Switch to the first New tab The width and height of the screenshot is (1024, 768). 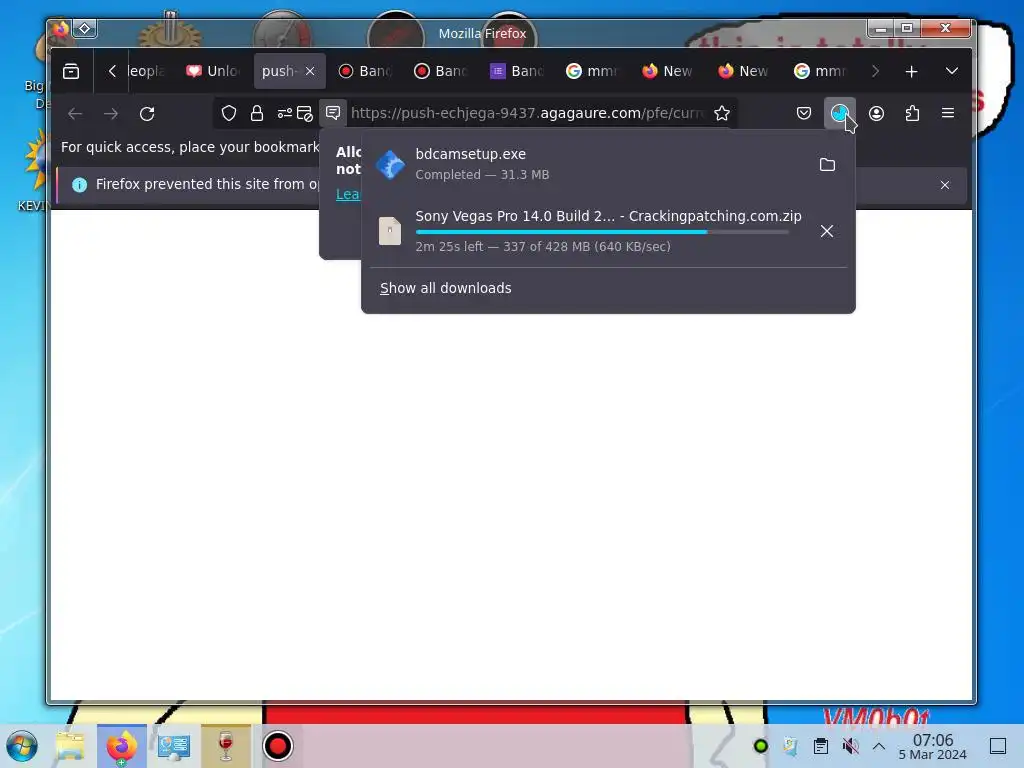click(668, 71)
